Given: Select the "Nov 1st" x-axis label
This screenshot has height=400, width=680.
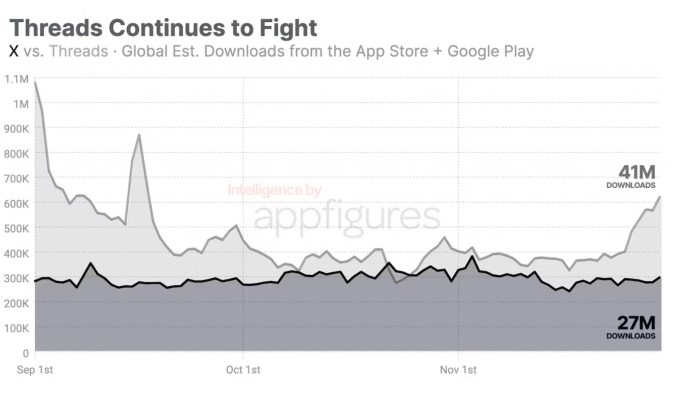Looking at the screenshot, I should [457, 370].
